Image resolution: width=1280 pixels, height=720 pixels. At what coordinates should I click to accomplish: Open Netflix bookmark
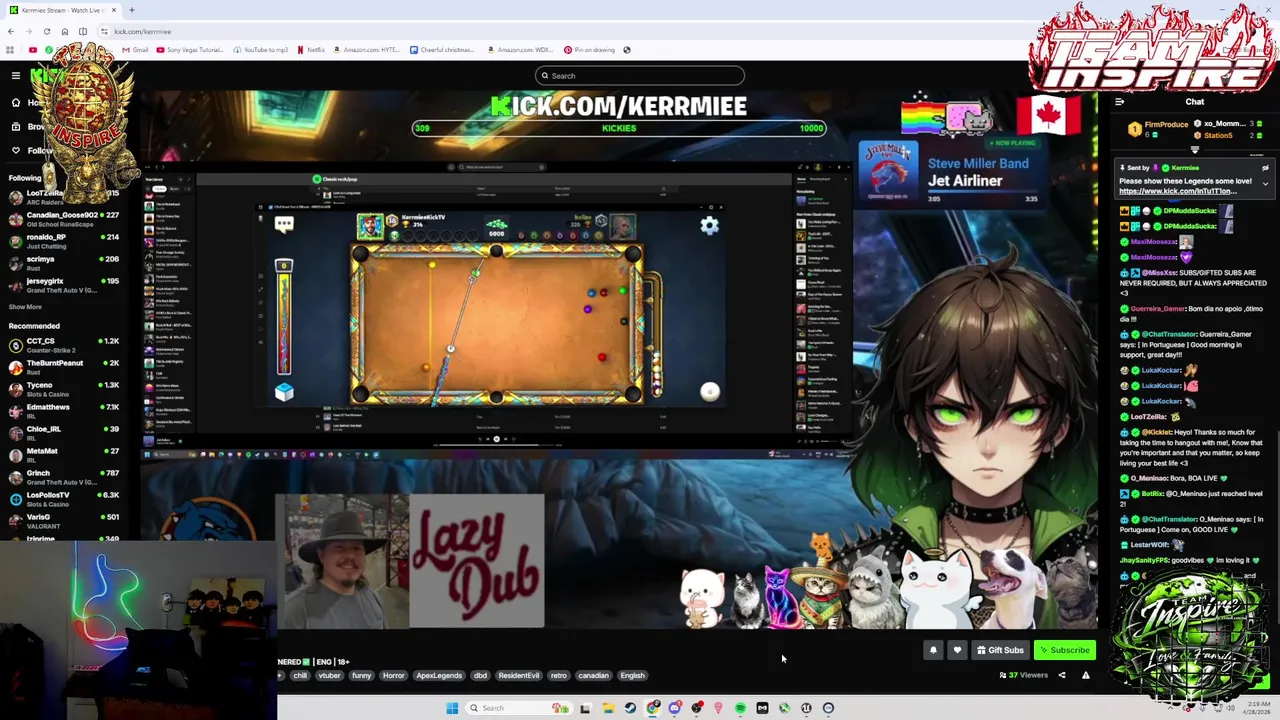tap(311, 50)
